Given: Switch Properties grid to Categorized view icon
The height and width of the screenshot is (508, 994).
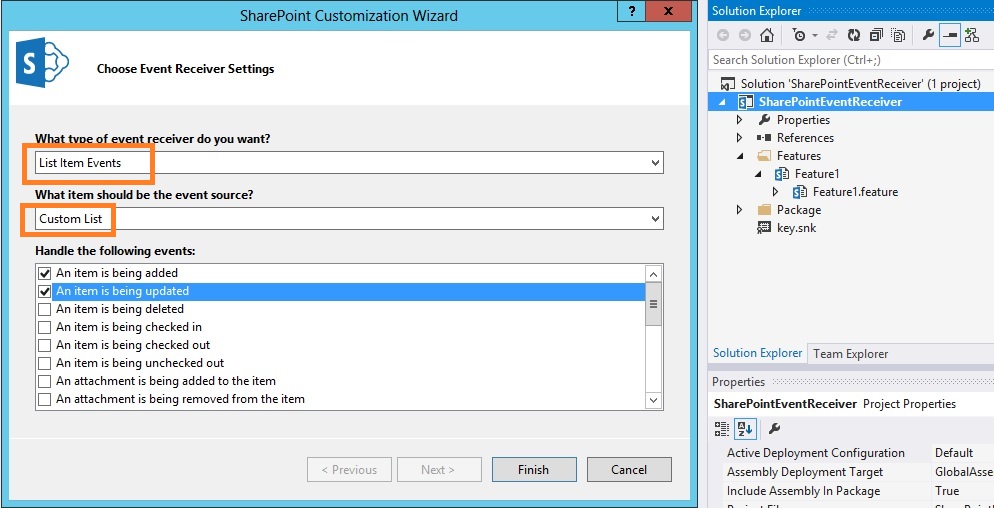Looking at the screenshot, I should [x=722, y=429].
